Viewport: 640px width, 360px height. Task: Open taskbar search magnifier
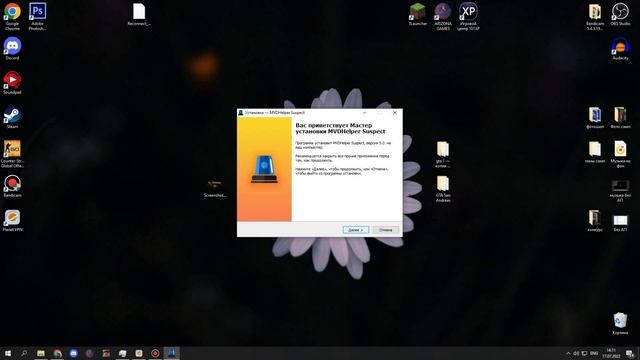pos(24,353)
